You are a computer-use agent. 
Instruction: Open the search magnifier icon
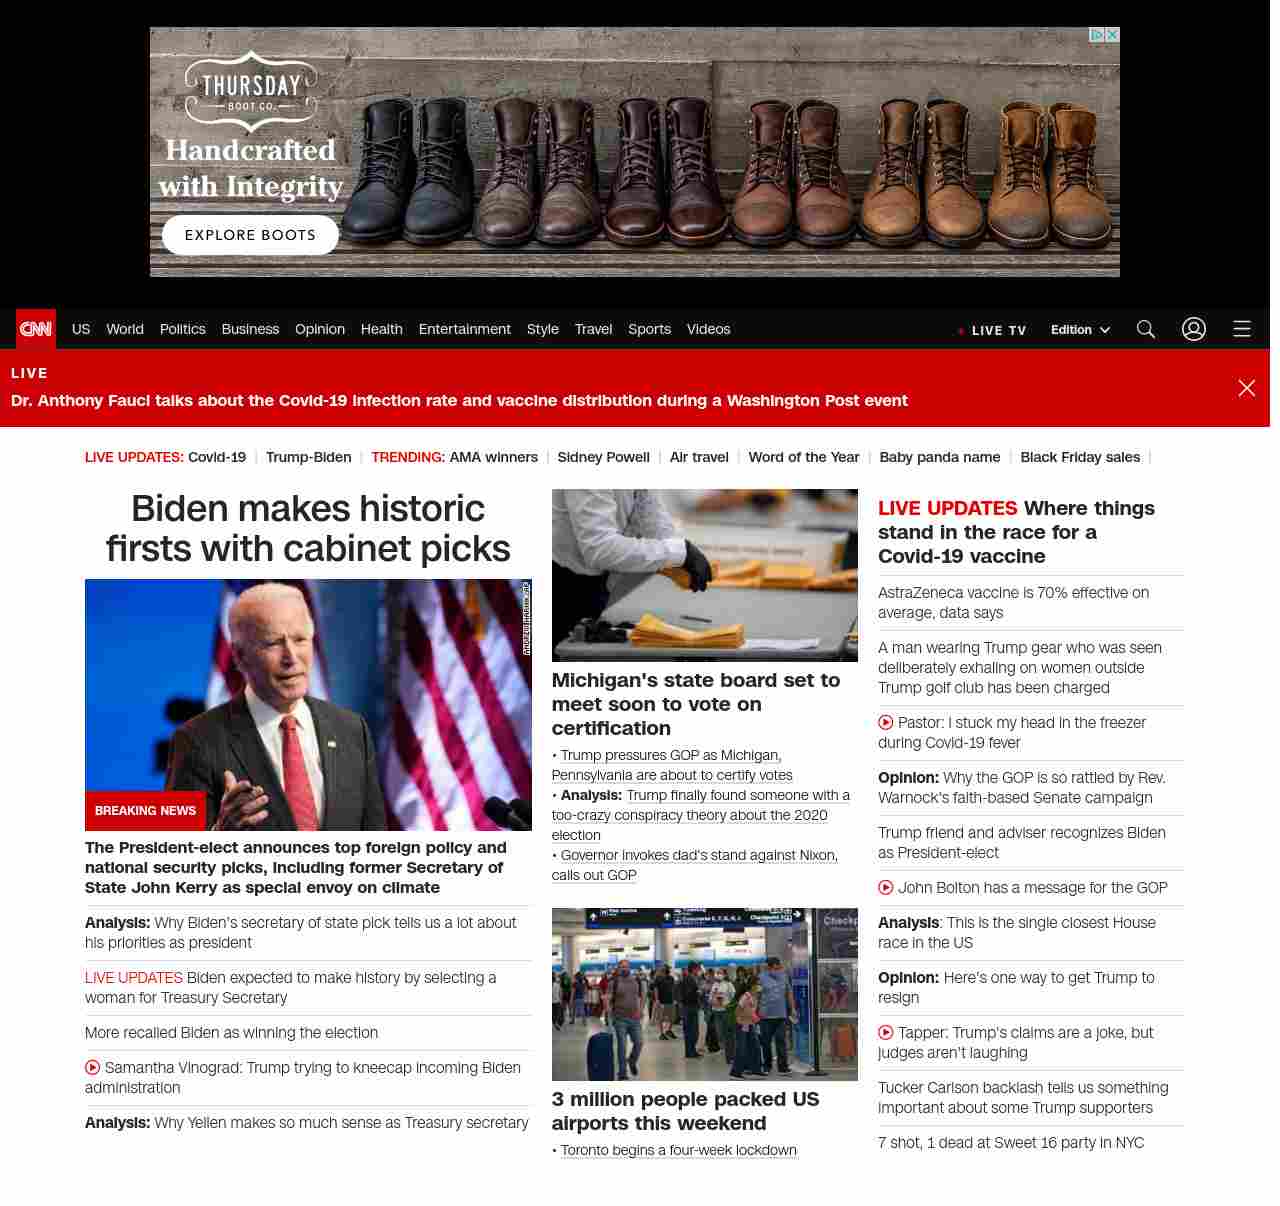click(x=1146, y=329)
